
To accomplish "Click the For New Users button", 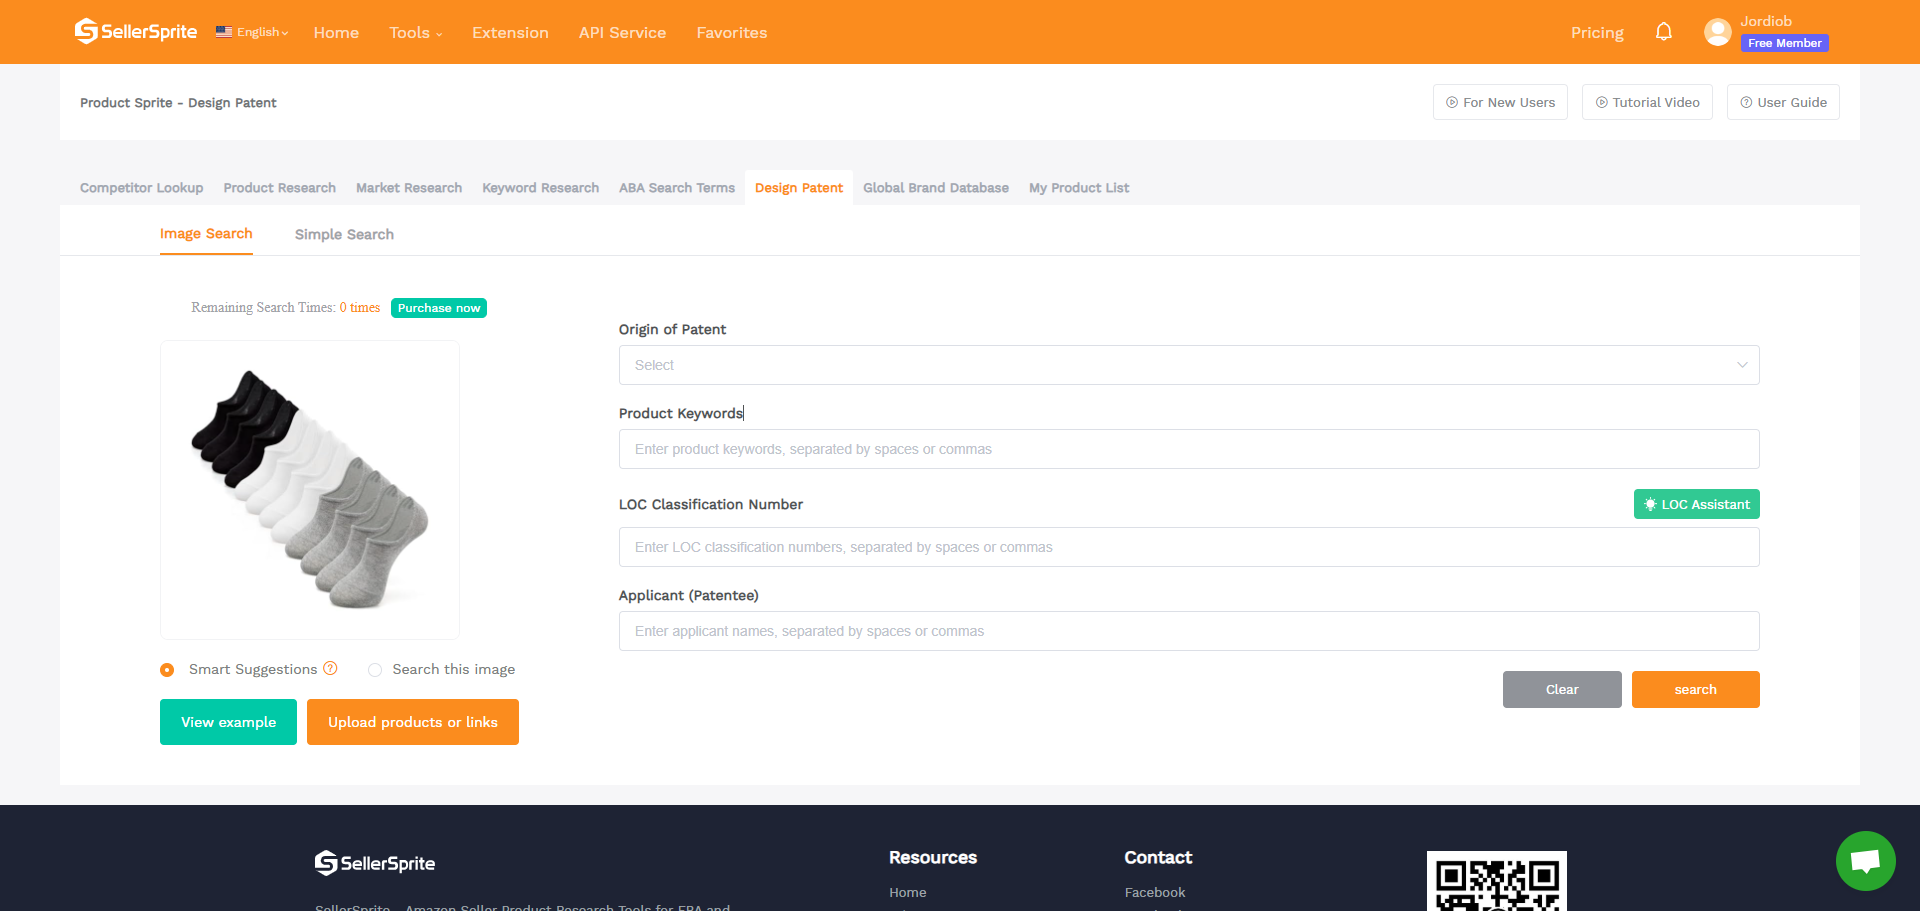I will coord(1500,102).
